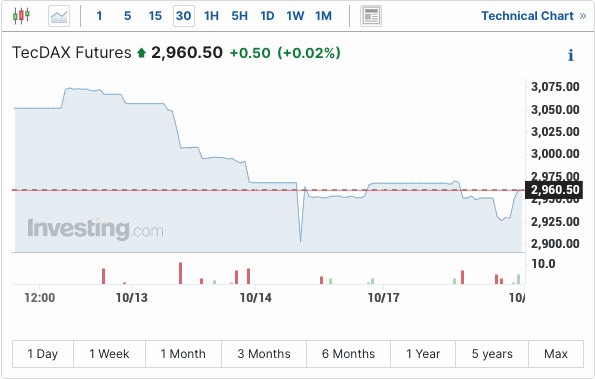Select the 1D interval
The height and width of the screenshot is (379, 595).
[x=267, y=16]
